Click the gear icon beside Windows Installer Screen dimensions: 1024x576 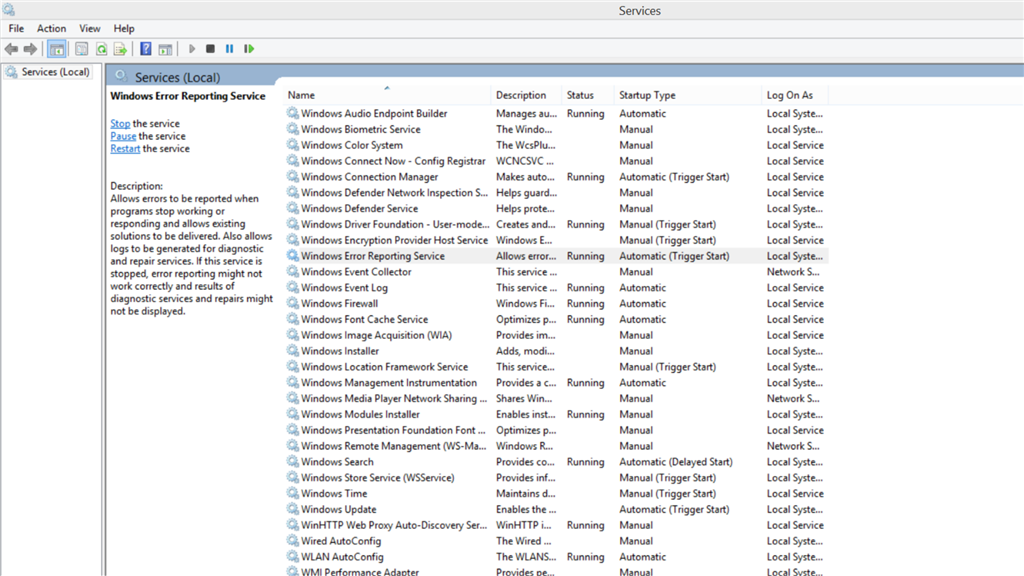pyautogui.click(x=293, y=351)
